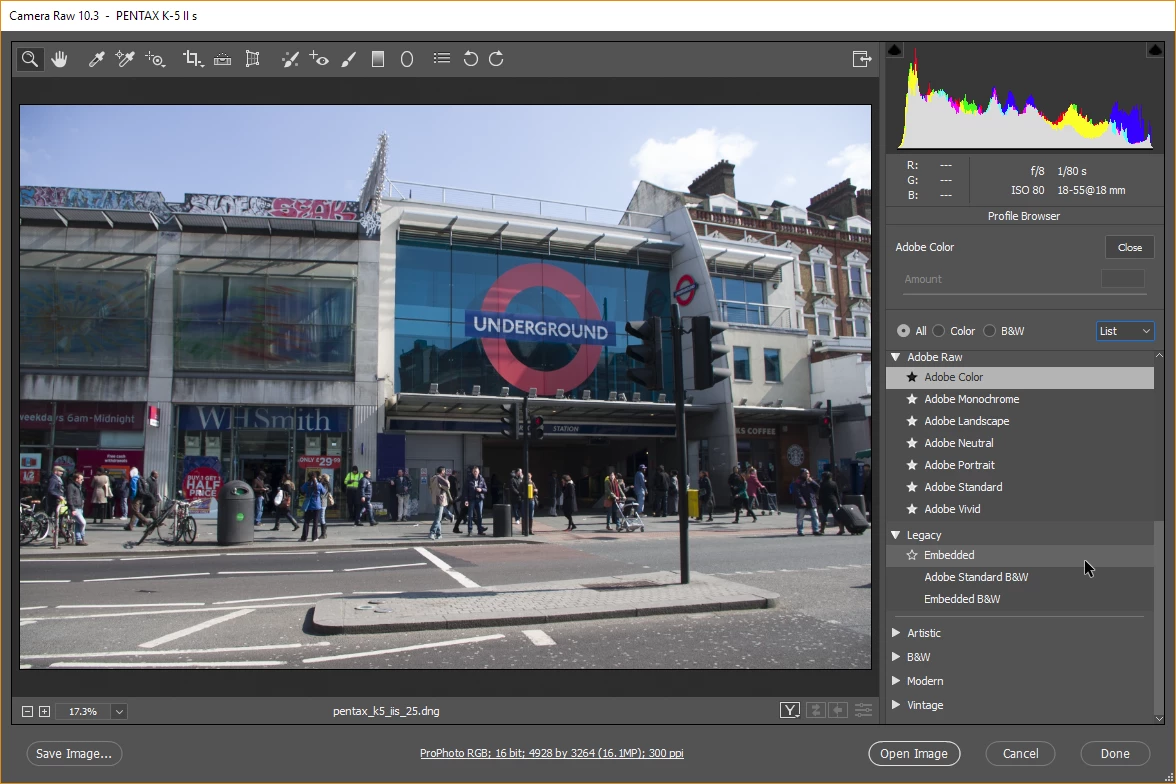Cycle before/after view with Y icon

[790, 710]
